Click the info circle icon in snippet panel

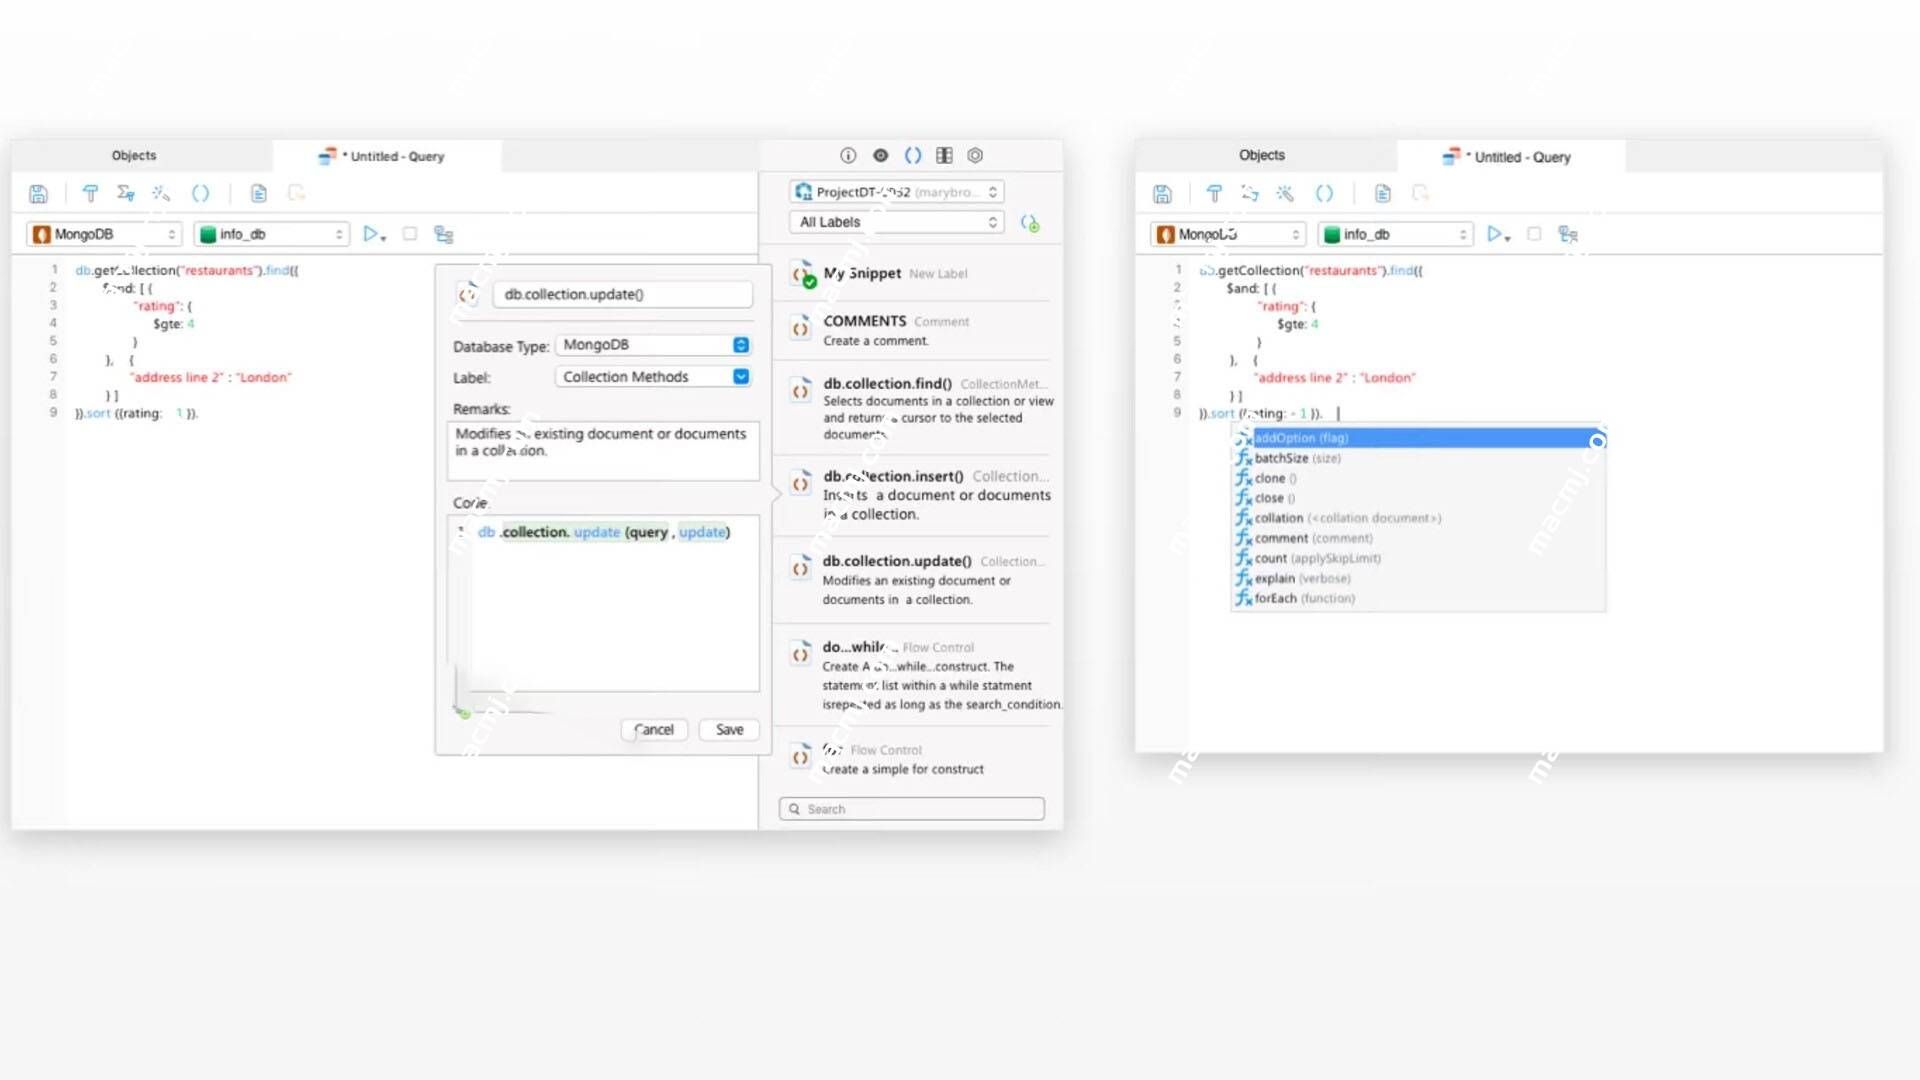(x=848, y=154)
